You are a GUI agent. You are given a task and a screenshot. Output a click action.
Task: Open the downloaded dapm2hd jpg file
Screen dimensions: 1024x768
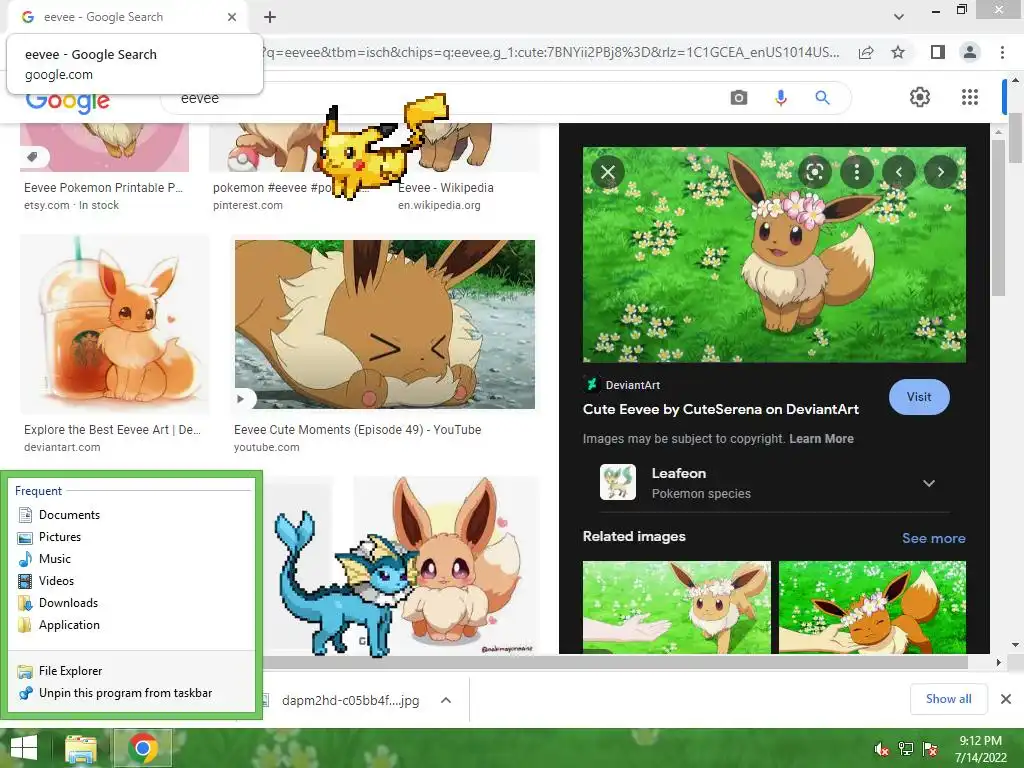[x=349, y=700]
